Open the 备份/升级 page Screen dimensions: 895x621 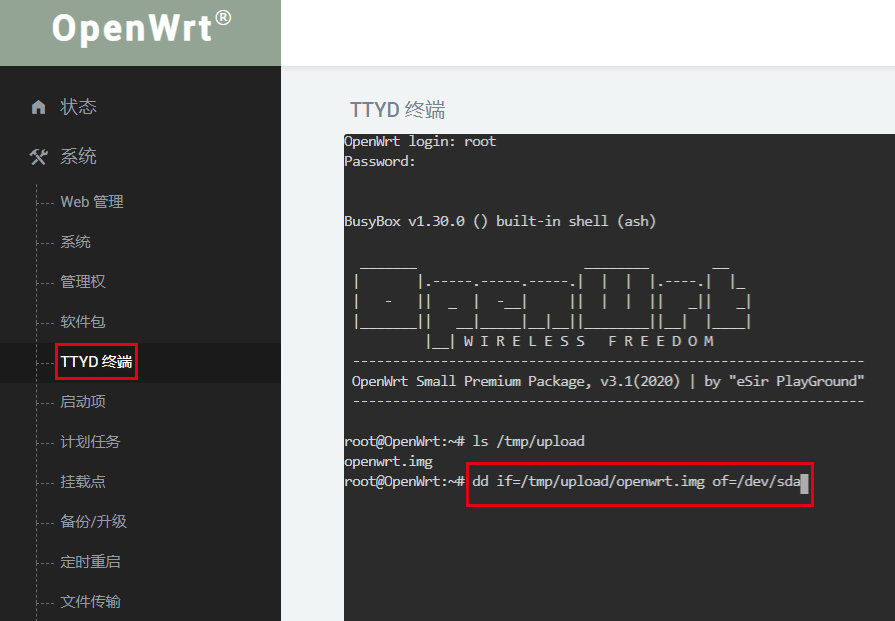[x=94, y=522]
